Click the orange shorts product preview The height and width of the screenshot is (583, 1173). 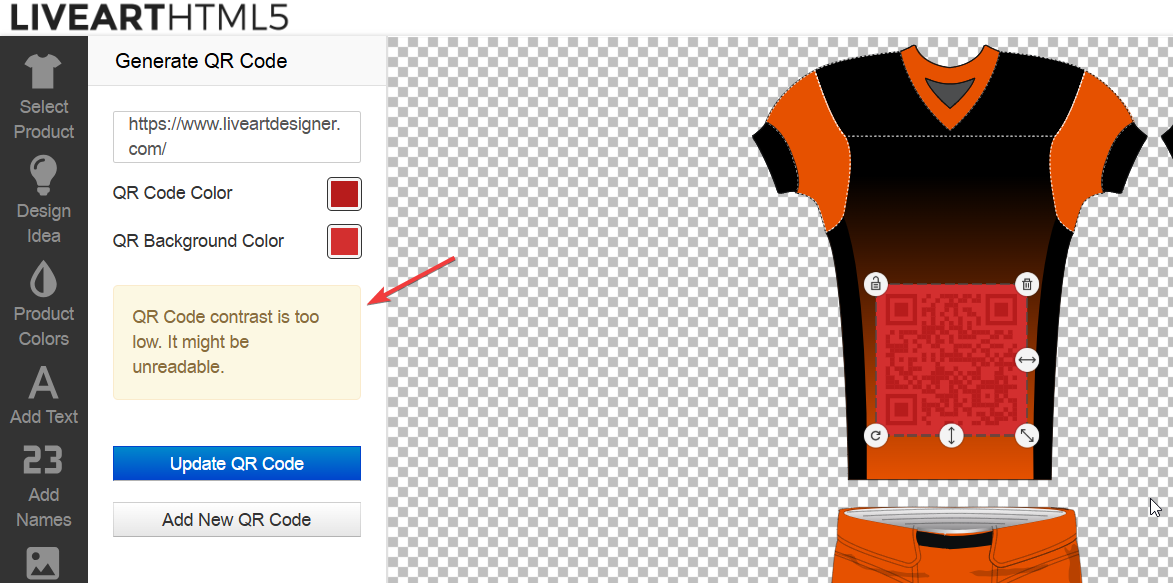click(x=955, y=545)
